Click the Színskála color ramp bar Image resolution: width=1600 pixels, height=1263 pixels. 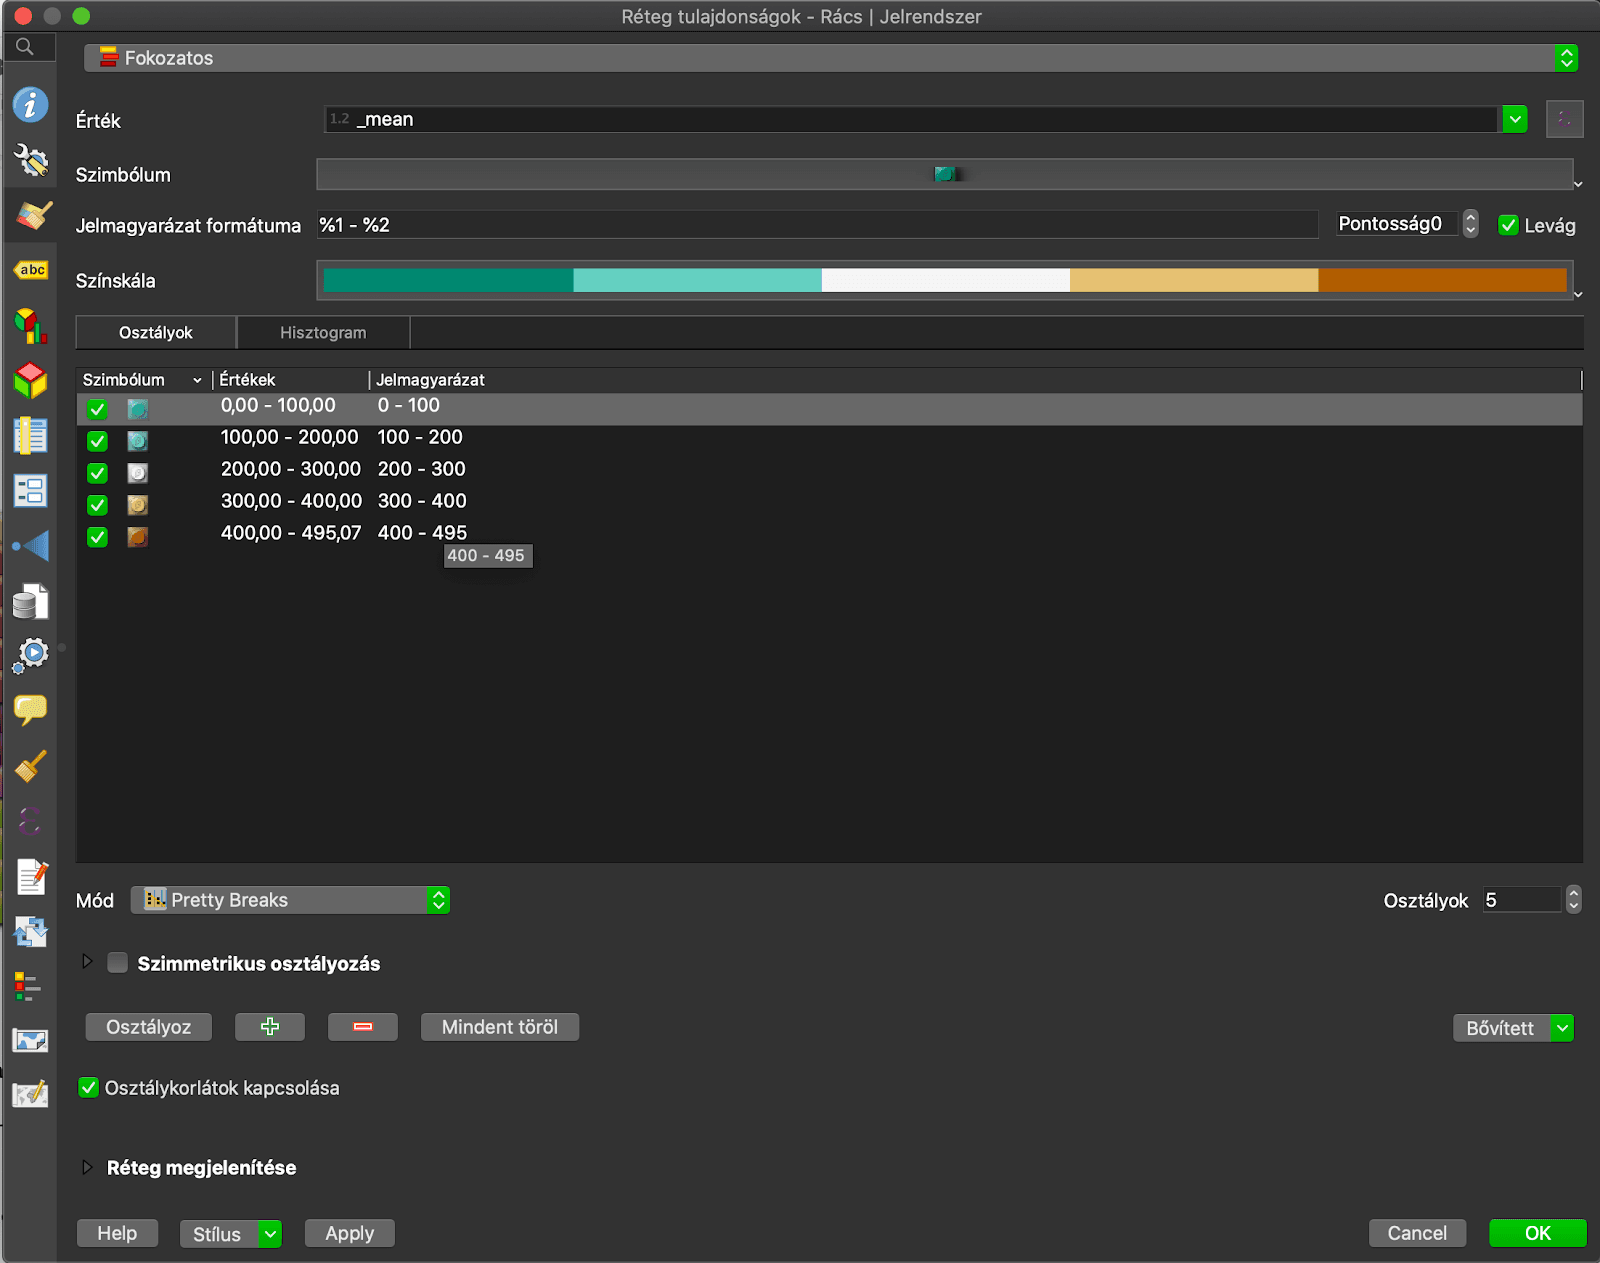tap(944, 281)
